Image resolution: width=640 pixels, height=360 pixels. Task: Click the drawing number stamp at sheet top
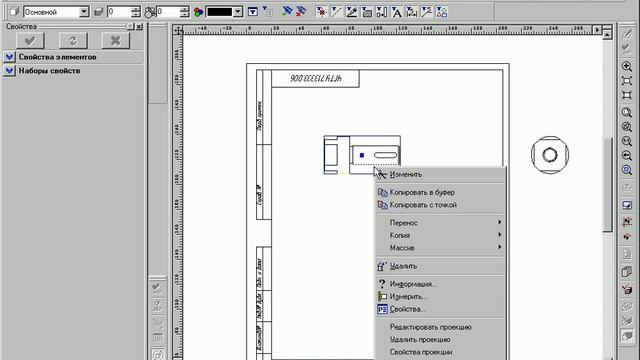316,79
